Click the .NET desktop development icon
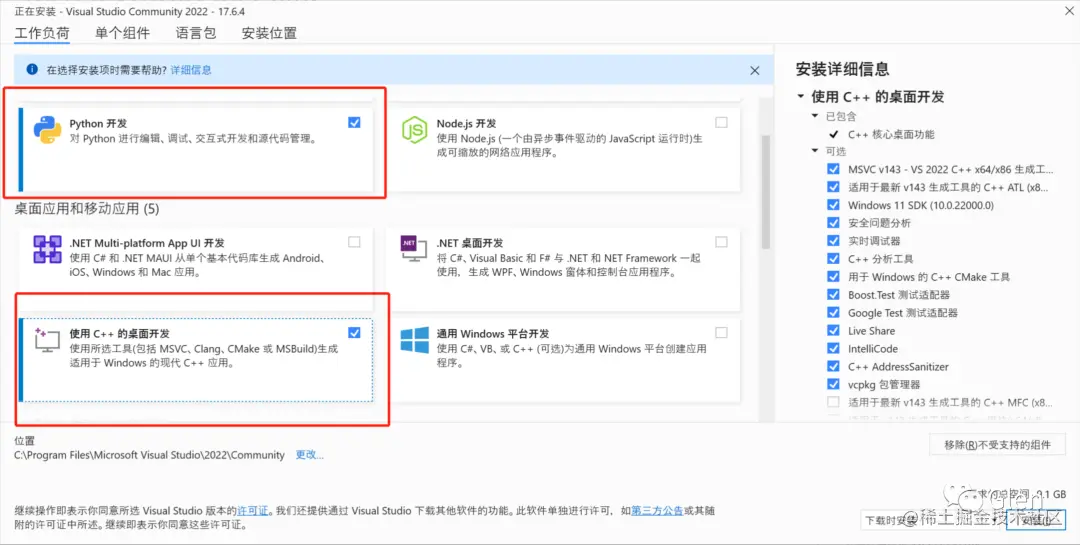 click(x=414, y=249)
